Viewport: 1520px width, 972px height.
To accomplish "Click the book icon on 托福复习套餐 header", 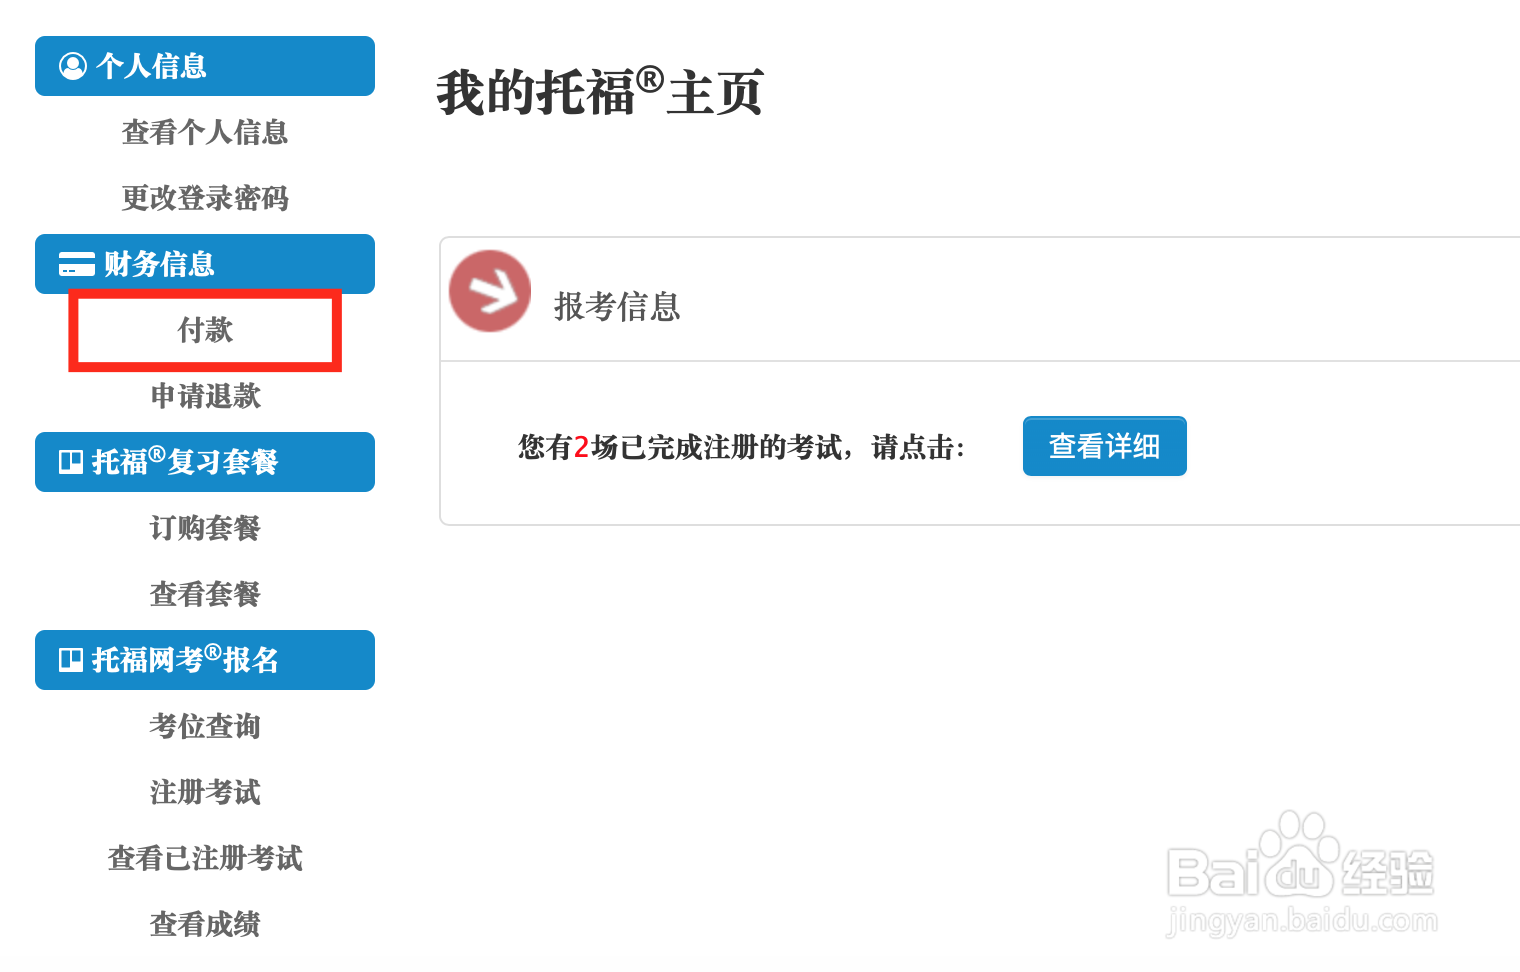I will [x=71, y=461].
